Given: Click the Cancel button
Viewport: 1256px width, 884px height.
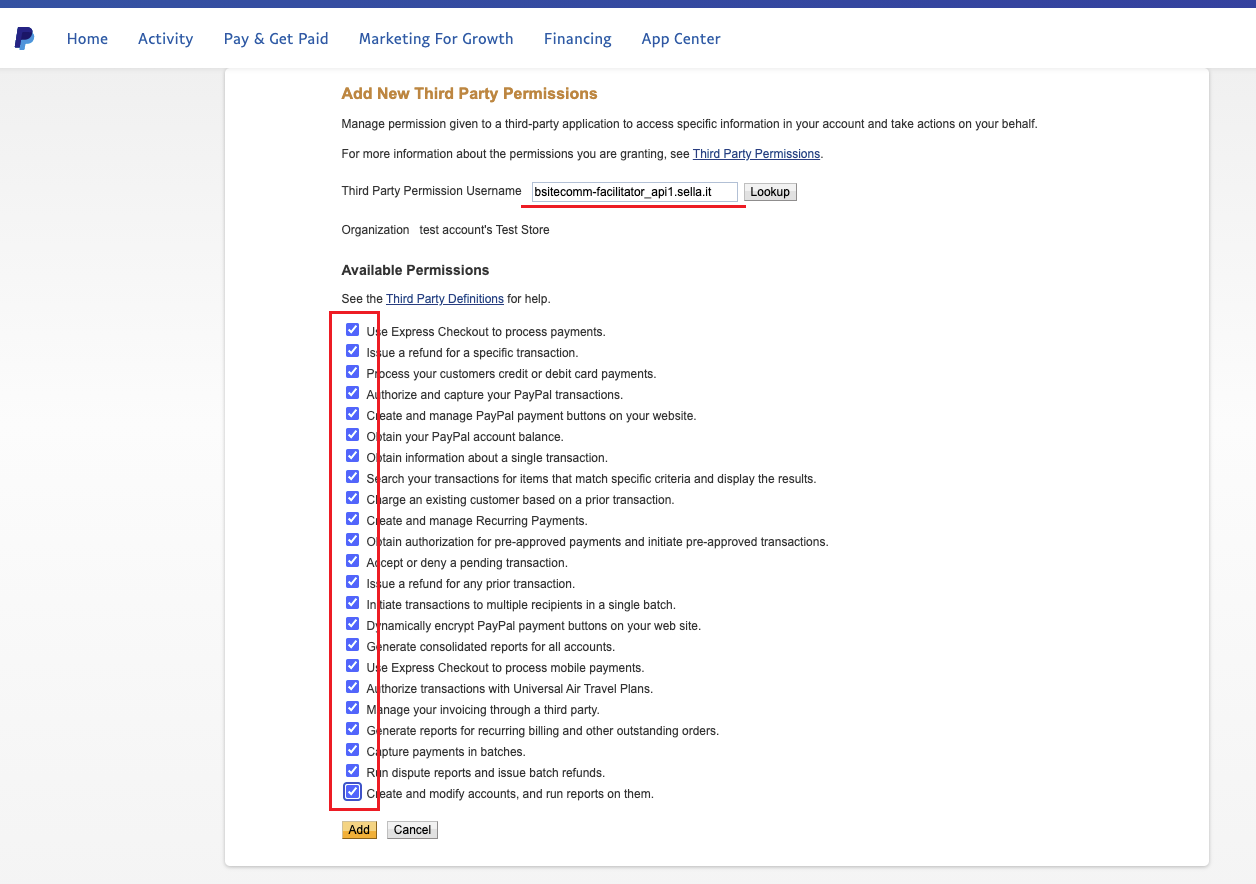Looking at the screenshot, I should click(412, 830).
